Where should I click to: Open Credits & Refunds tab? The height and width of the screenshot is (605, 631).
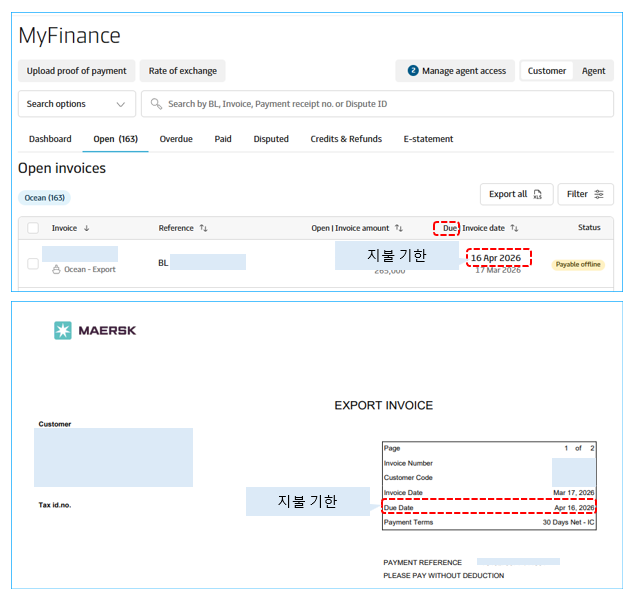point(346,139)
